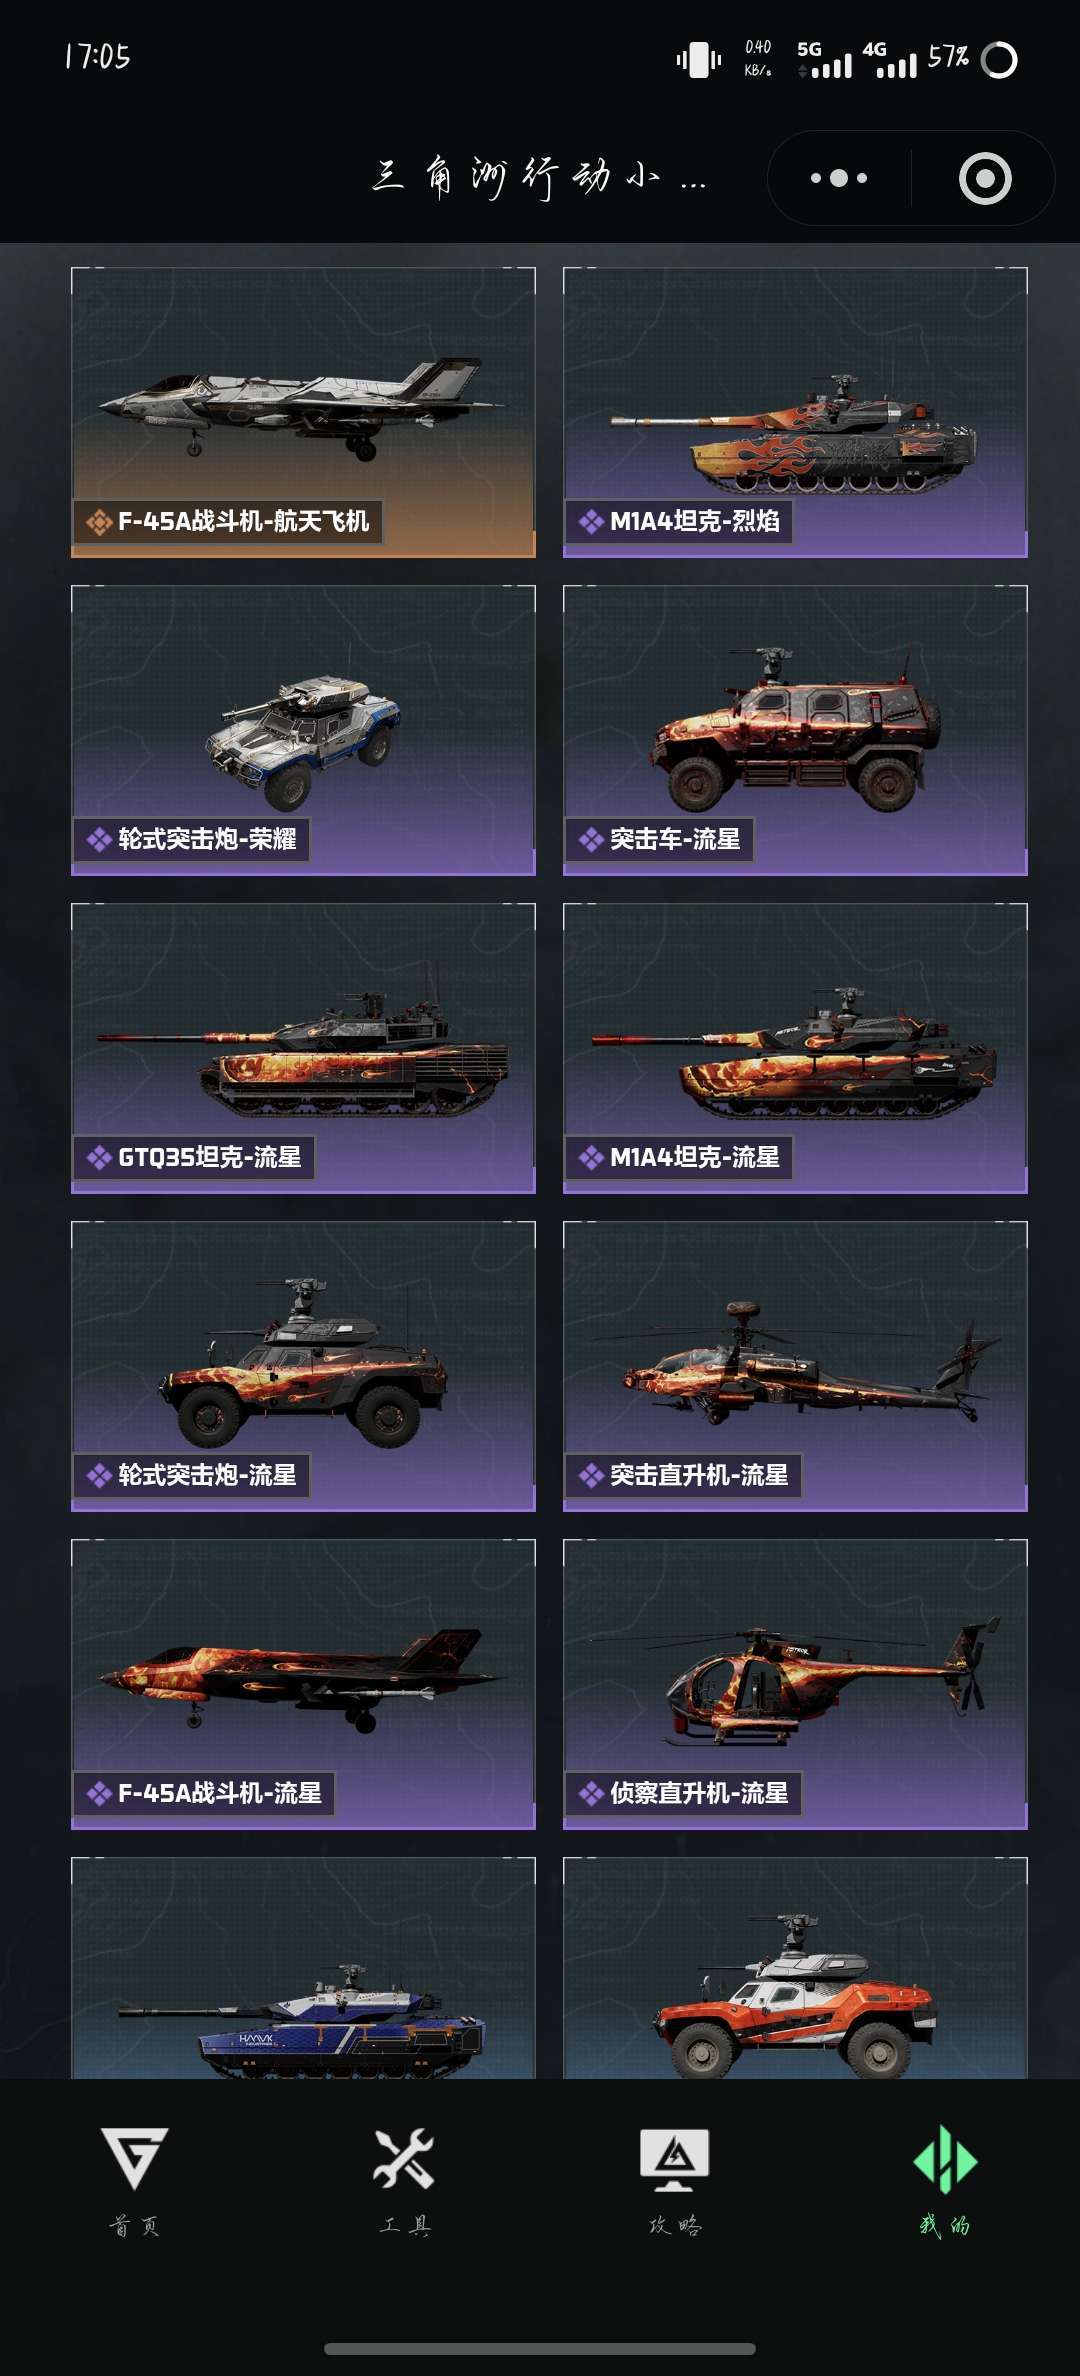Tap the mini program close circle icon

pos(985,178)
